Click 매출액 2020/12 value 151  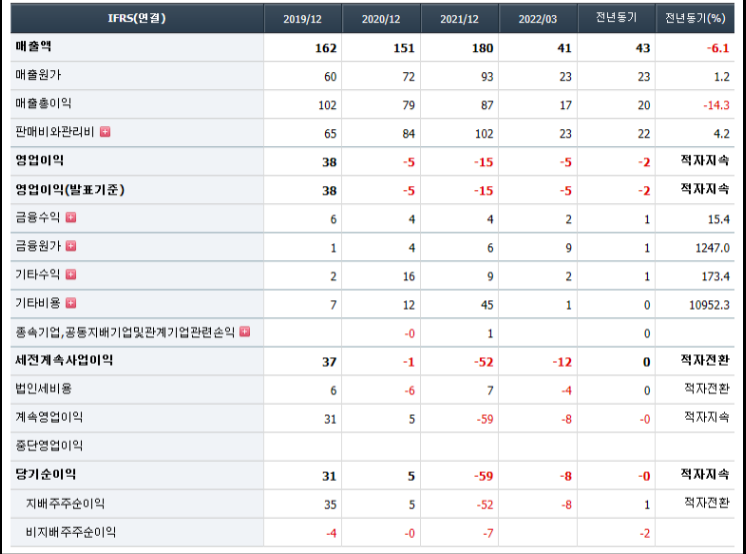(404, 48)
